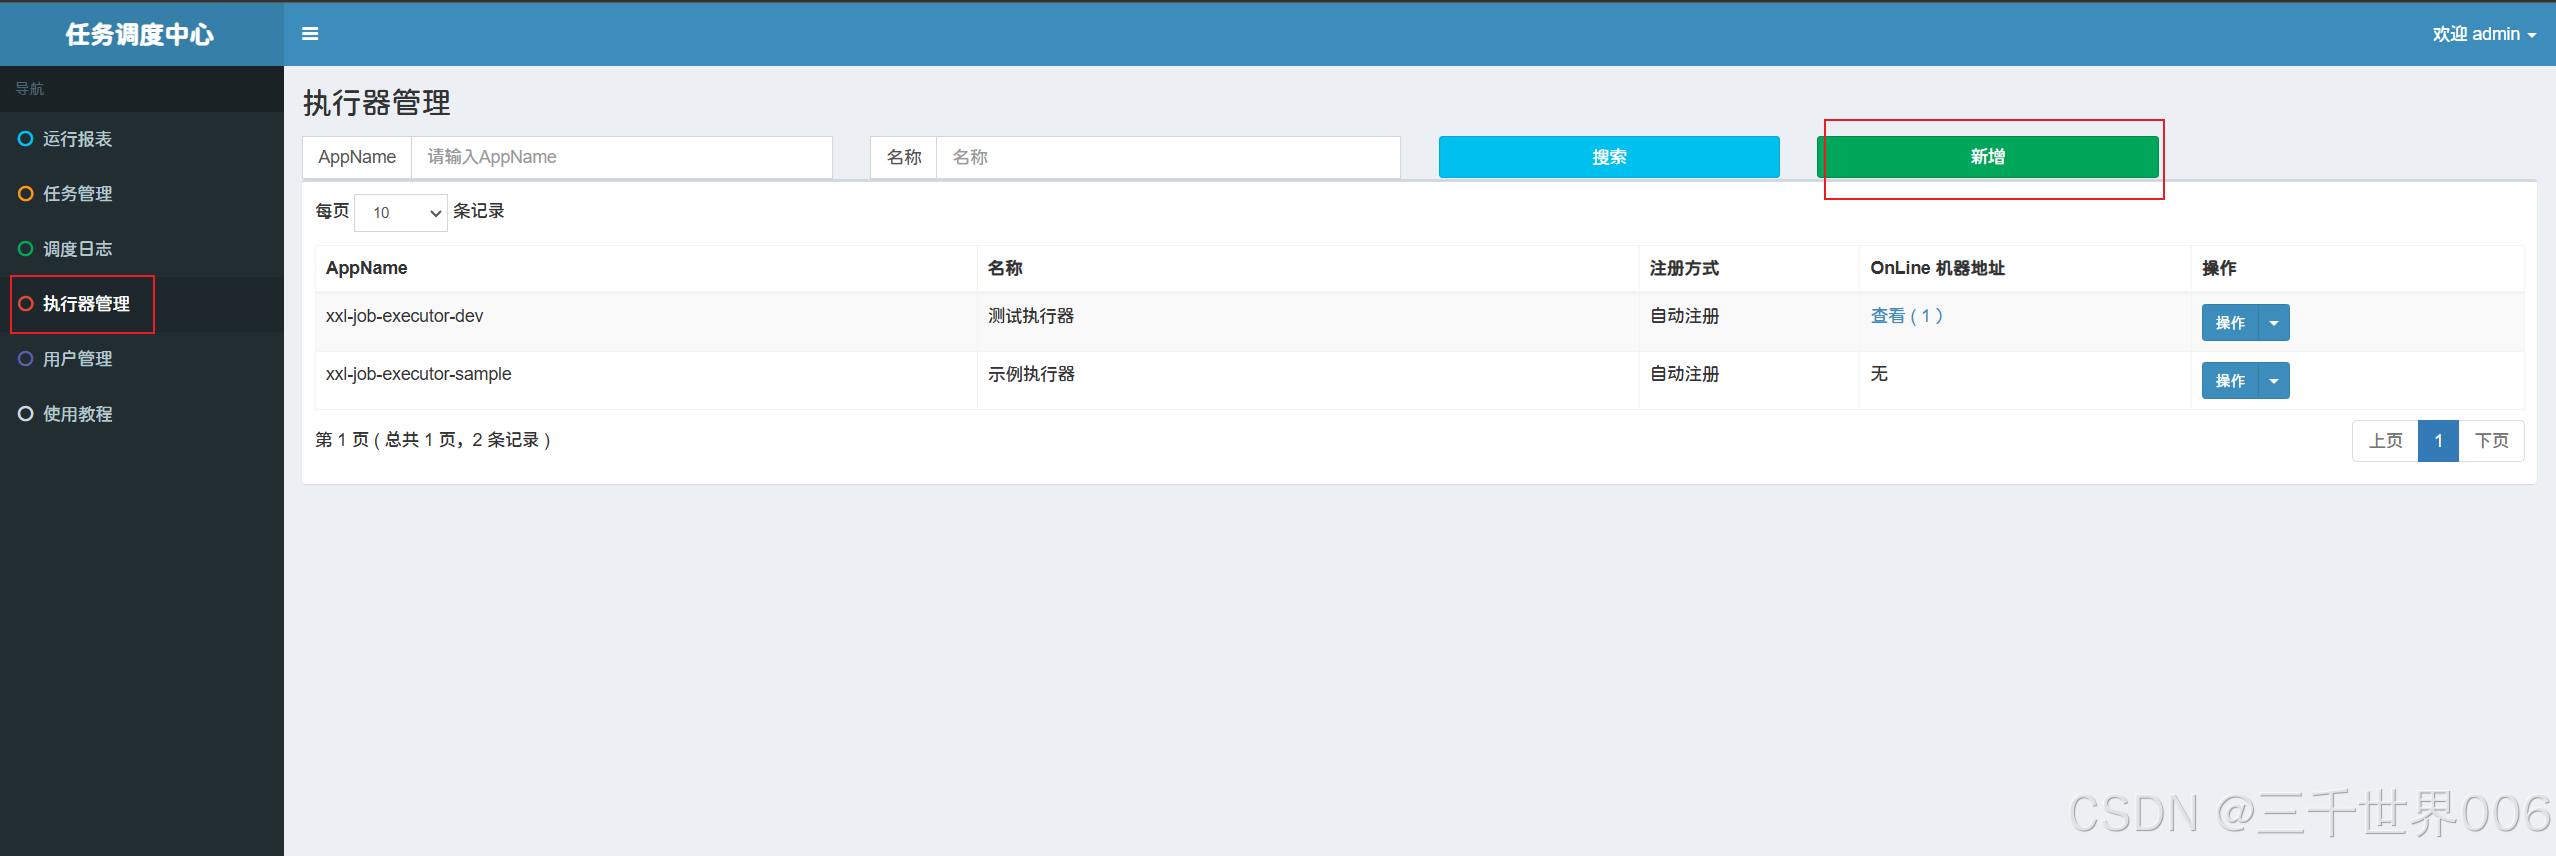
Task: Click the orange circle icon beside 任务管理
Action: coord(26,194)
